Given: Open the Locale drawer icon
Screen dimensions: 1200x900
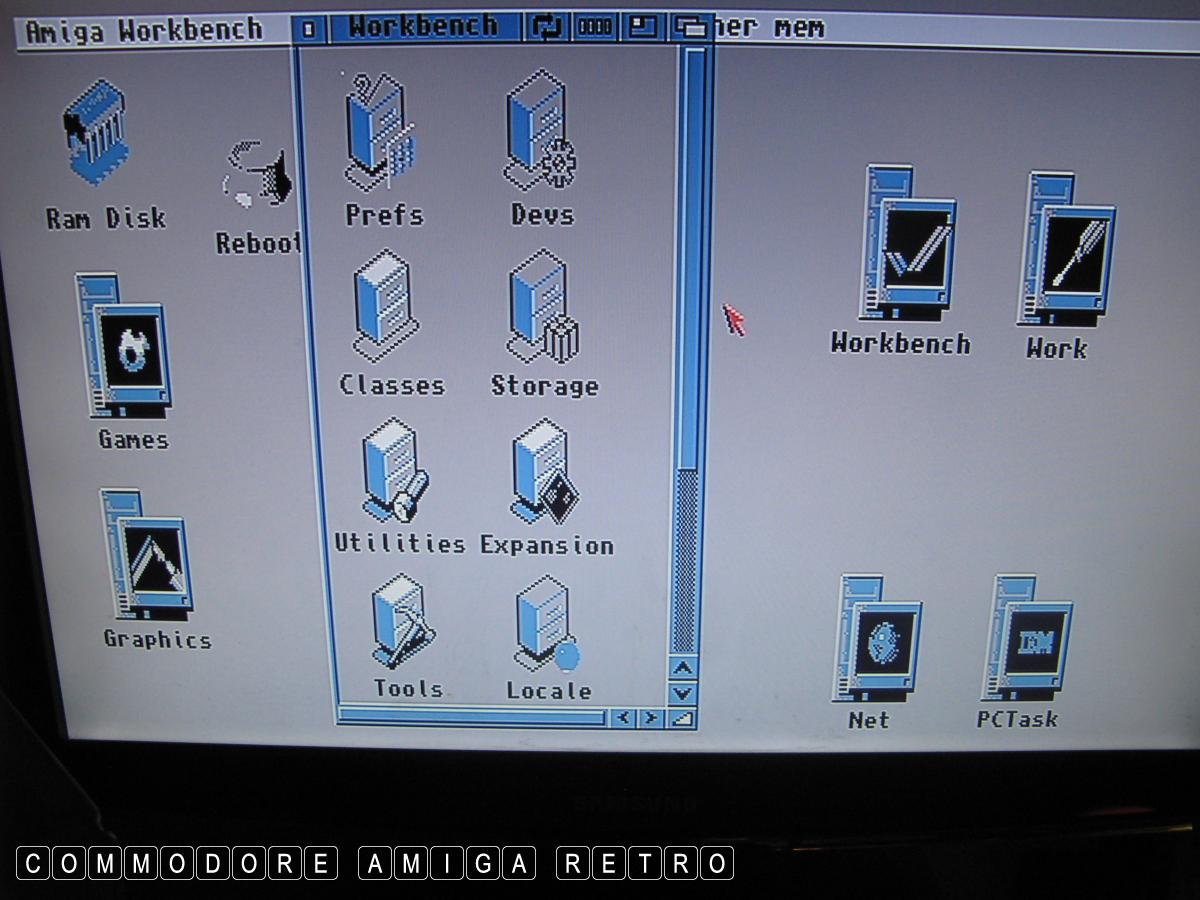Looking at the screenshot, I should coord(546,626).
